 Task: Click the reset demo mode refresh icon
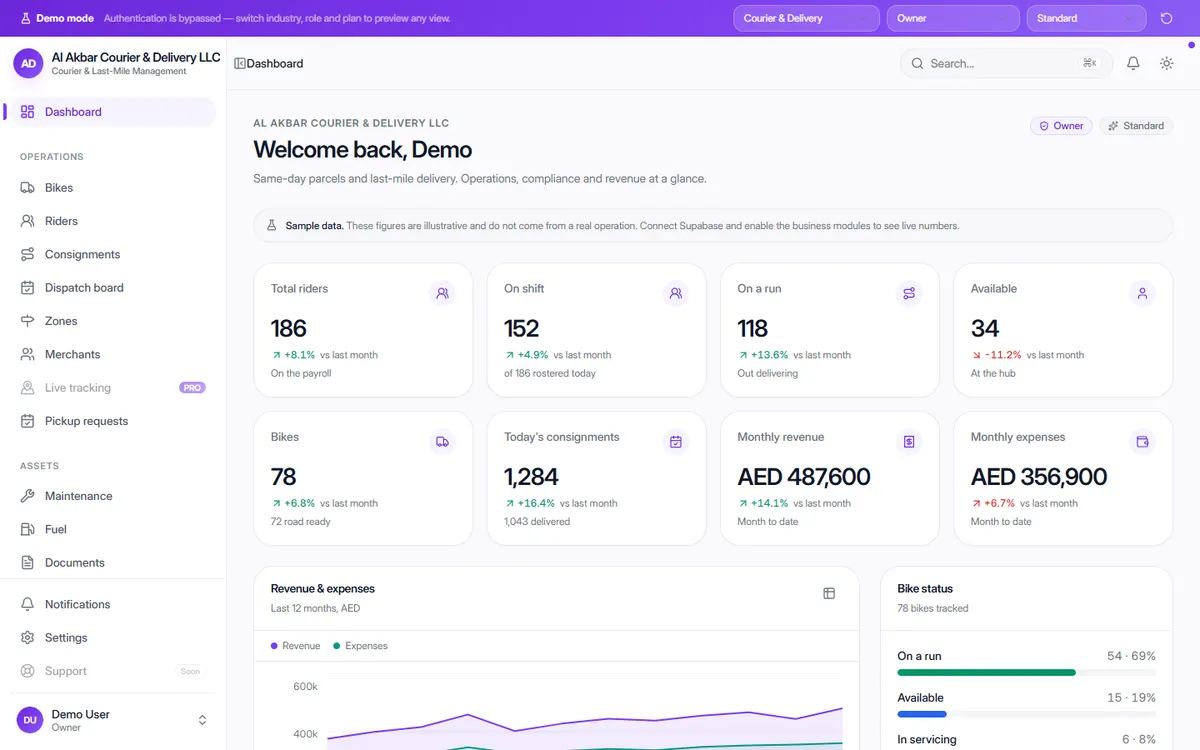click(1166, 18)
